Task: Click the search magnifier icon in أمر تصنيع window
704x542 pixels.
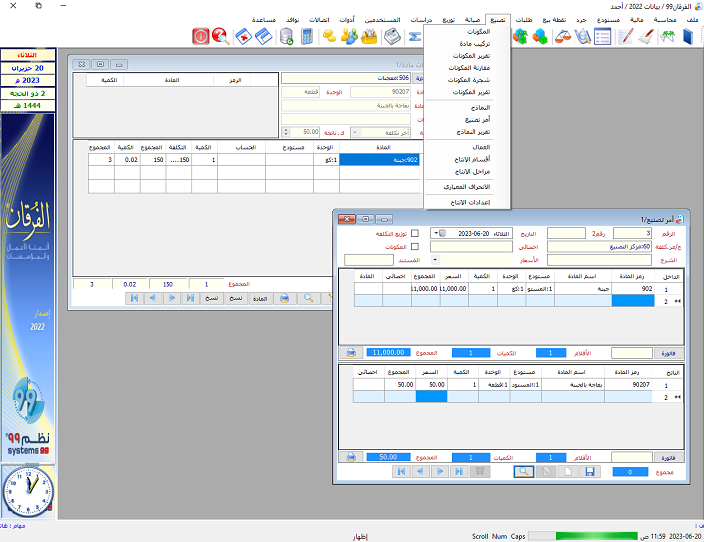Action: pyautogui.click(x=525, y=471)
